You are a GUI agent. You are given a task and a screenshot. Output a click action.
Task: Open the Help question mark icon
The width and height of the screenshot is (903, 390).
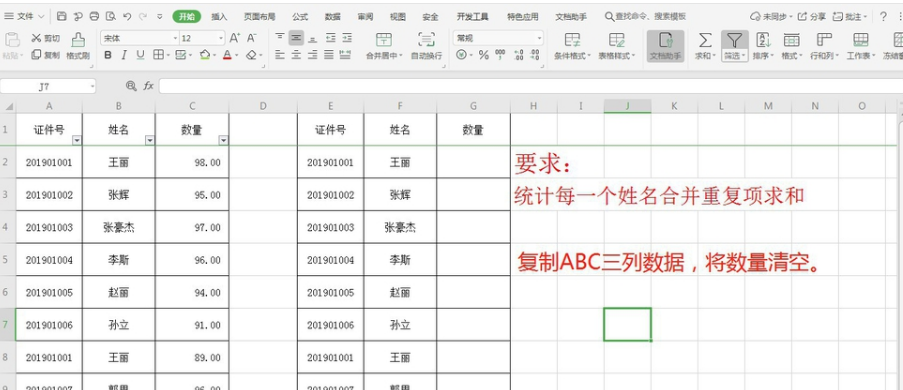(883, 16)
